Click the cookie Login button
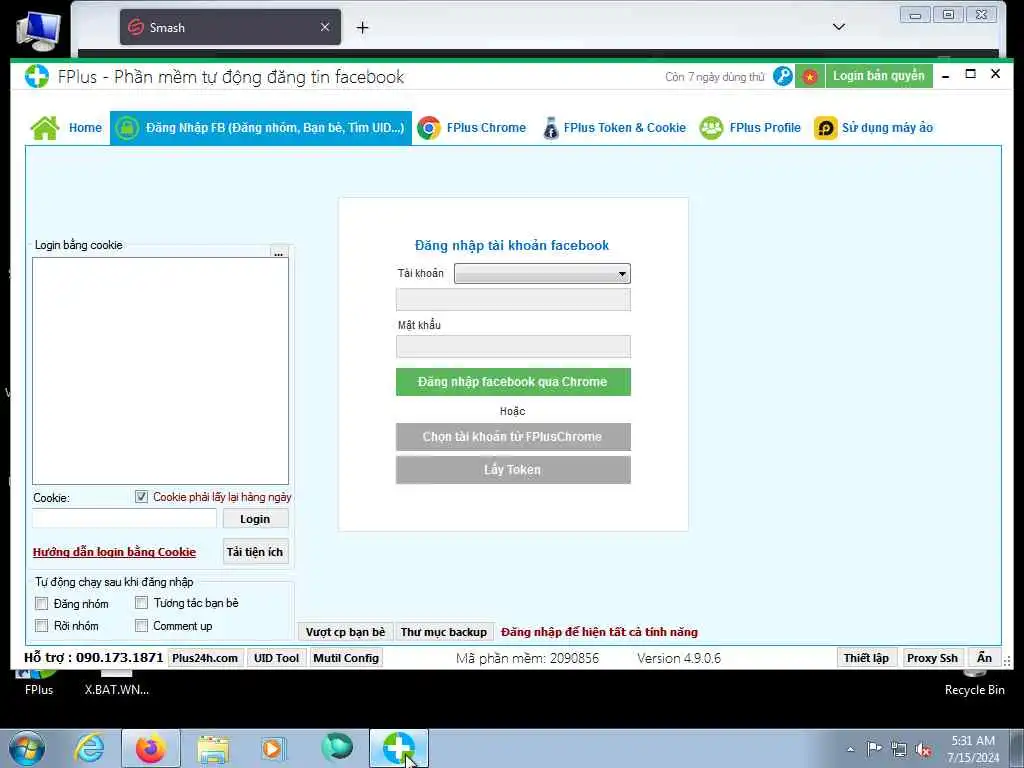1024x768 pixels. (x=255, y=519)
